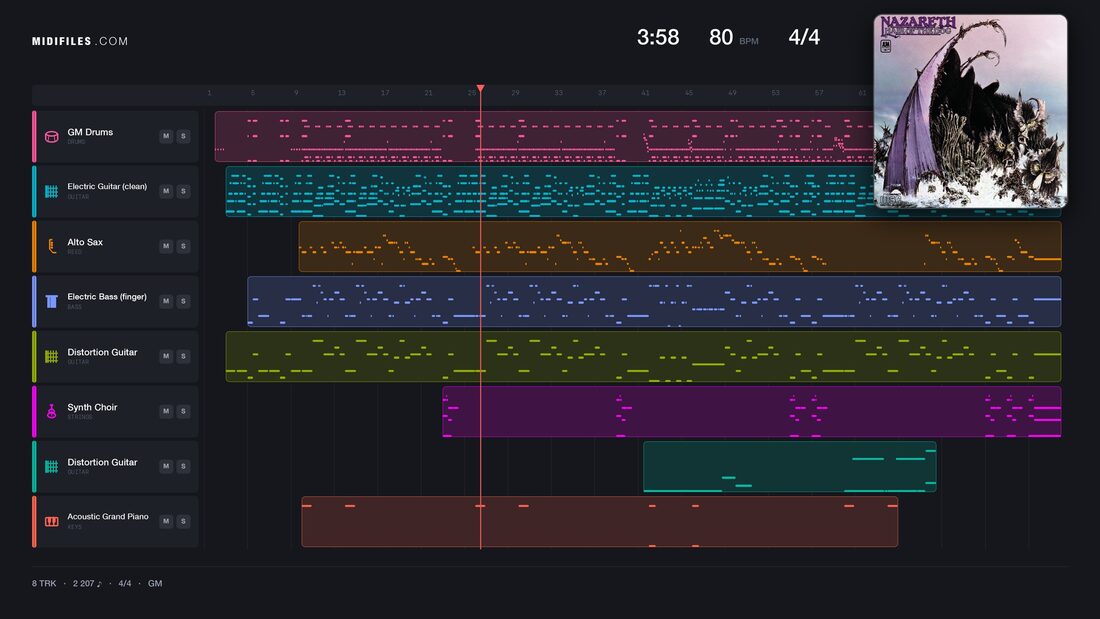Viewport: 1100px width, 619px height.
Task: Mute the Acoustic Grand Piano track
Action: tap(166, 521)
